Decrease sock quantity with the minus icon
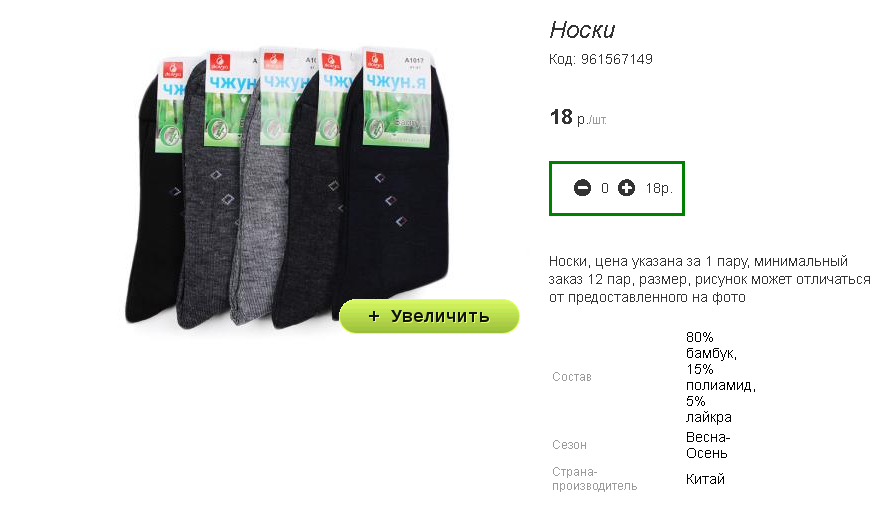 tap(582, 188)
